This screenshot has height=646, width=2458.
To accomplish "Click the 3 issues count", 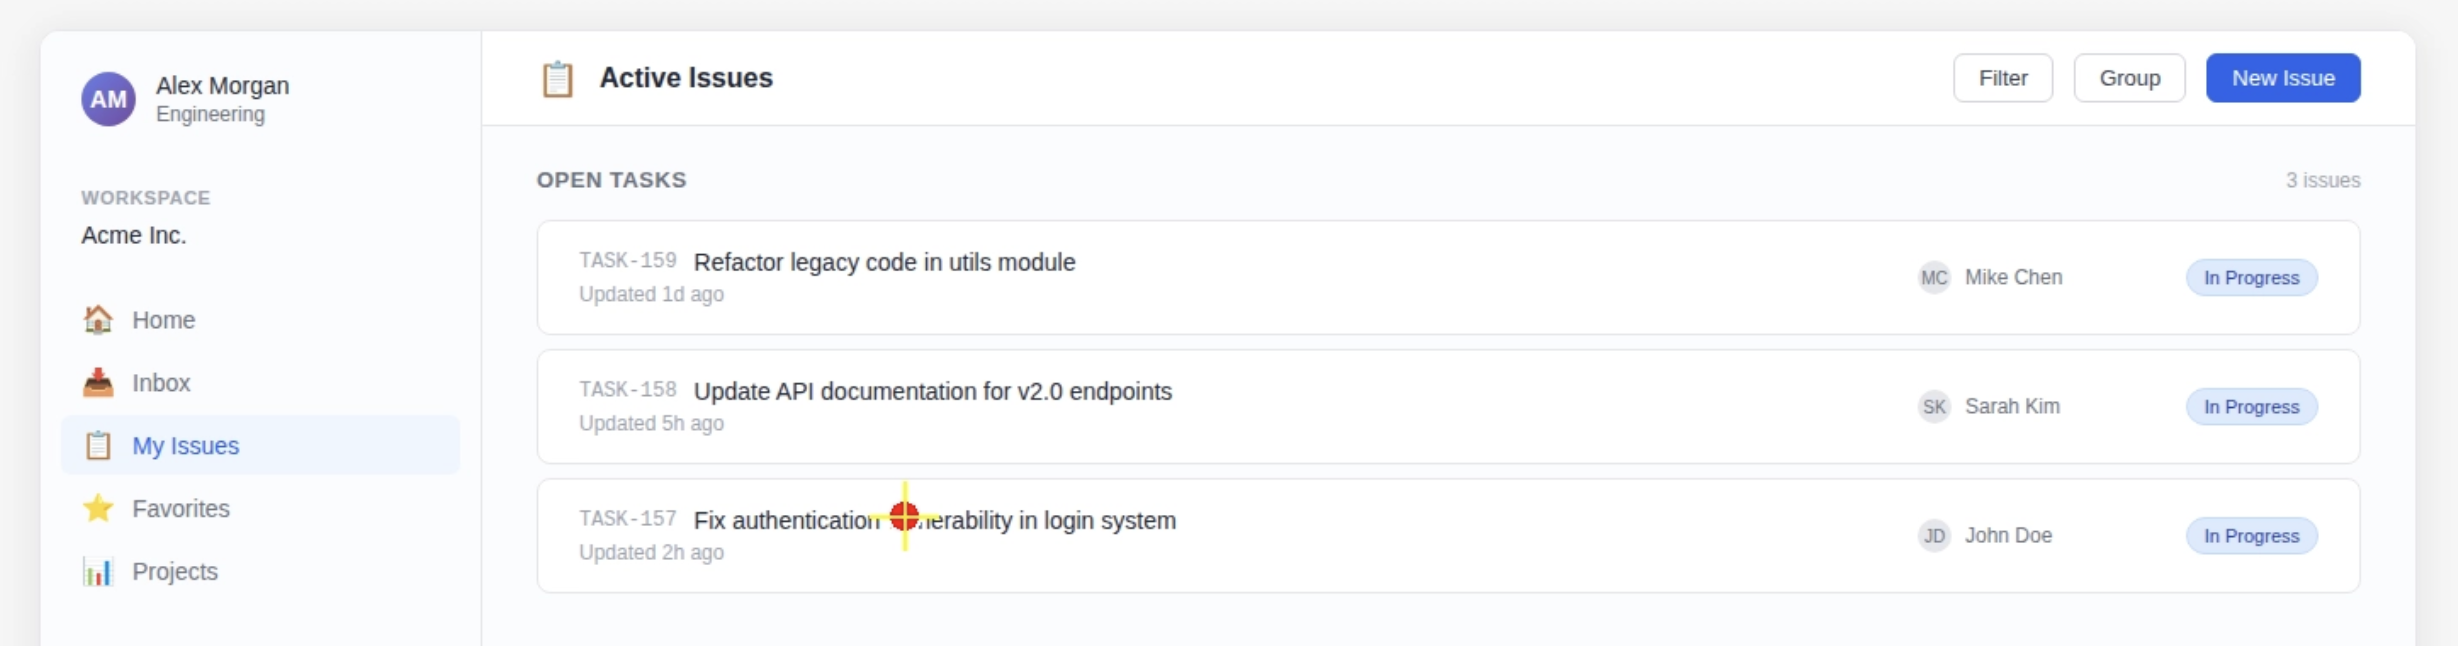I will pos(2322,181).
